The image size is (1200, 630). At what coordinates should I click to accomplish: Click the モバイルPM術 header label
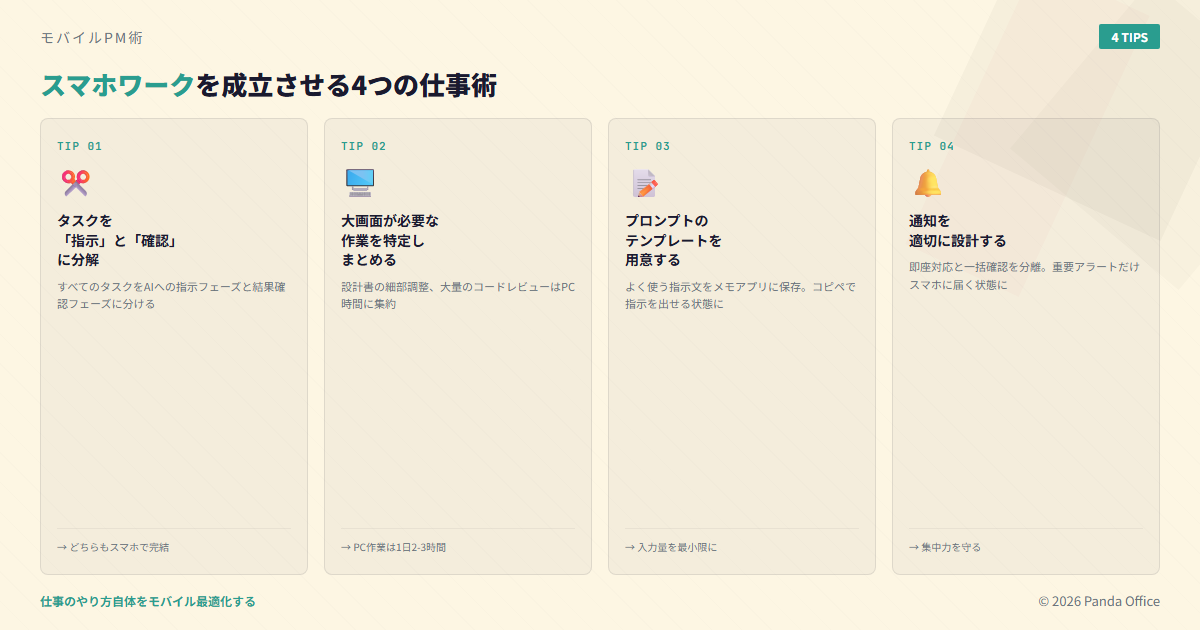(x=91, y=38)
